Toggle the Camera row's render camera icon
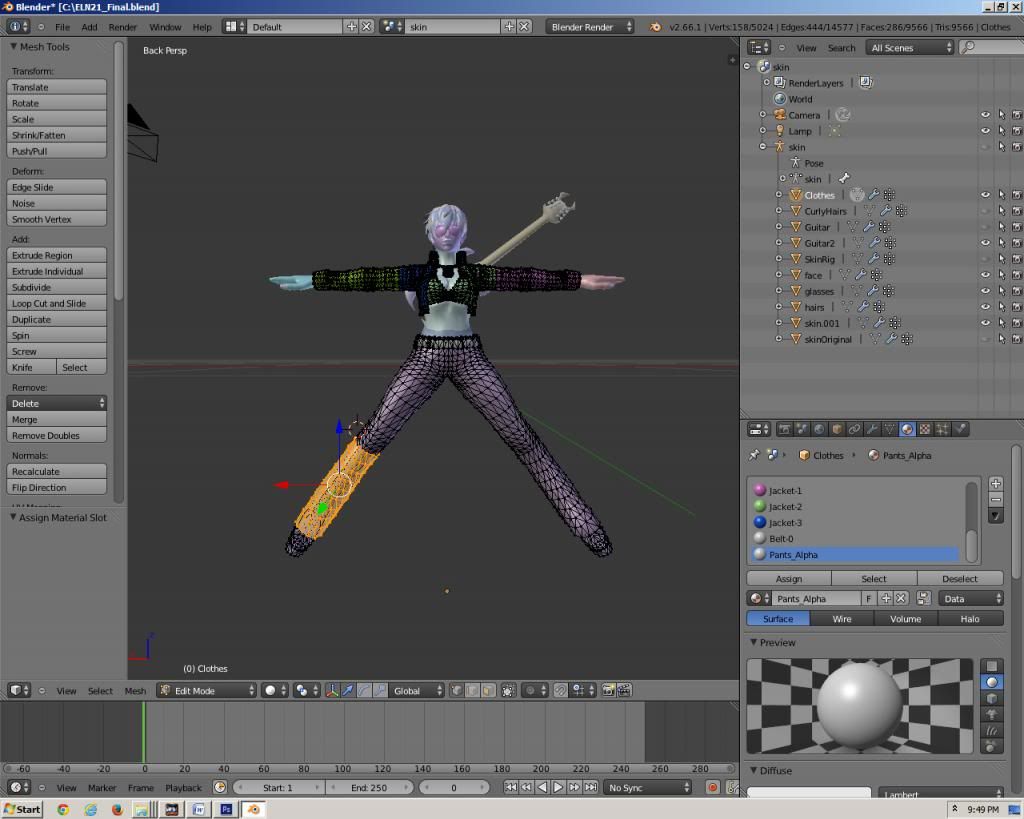Viewport: 1024px width, 819px height. [x=1016, y=115]
